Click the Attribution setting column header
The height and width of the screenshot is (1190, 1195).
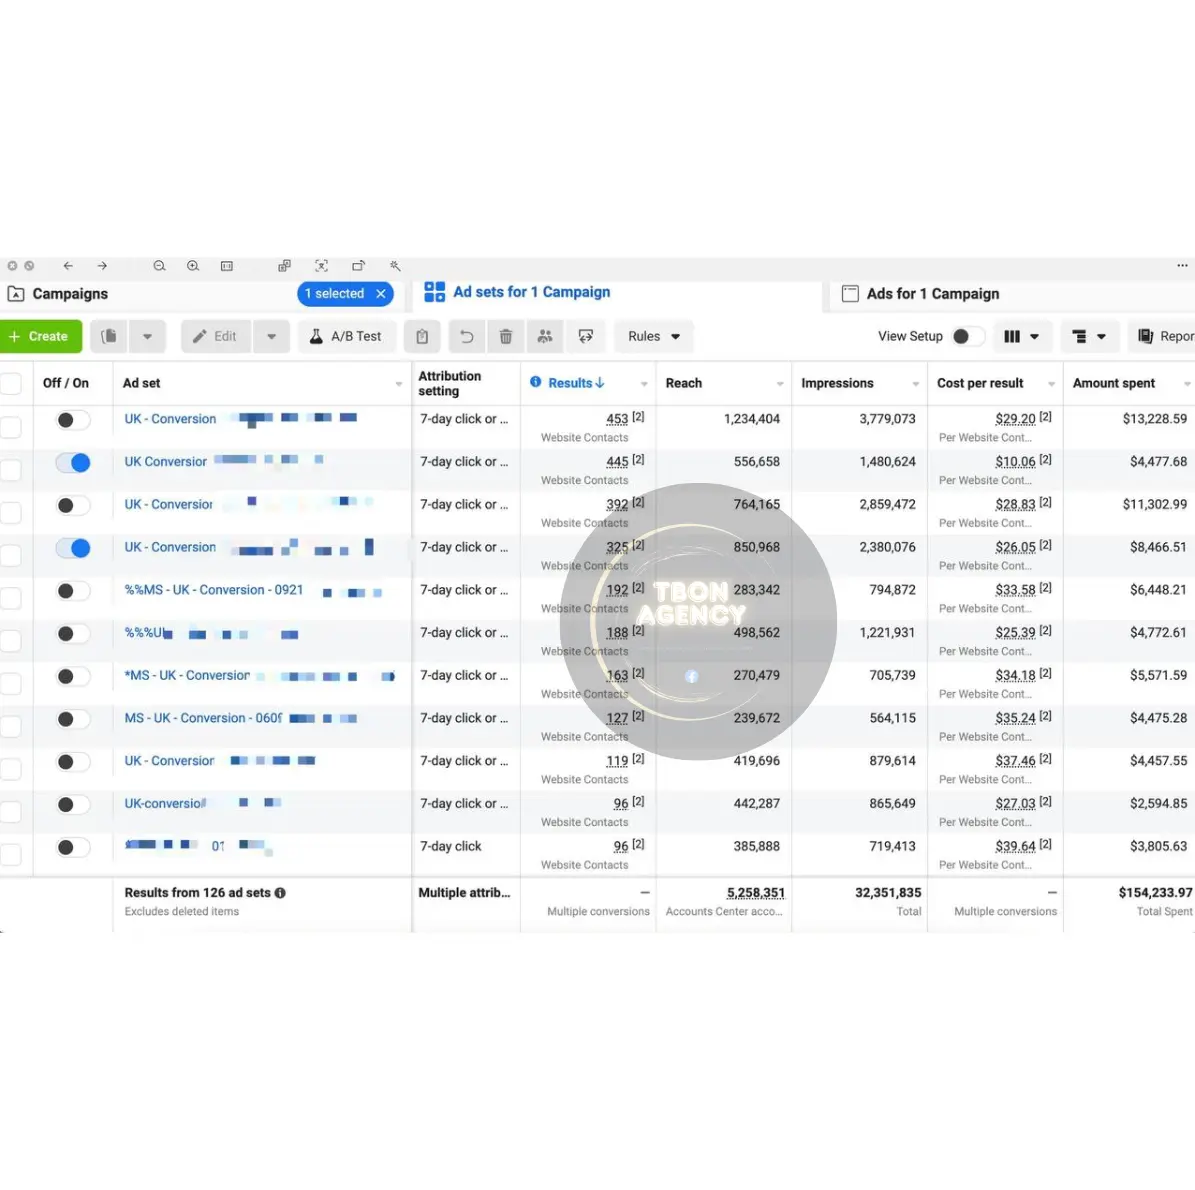point(450,383)
